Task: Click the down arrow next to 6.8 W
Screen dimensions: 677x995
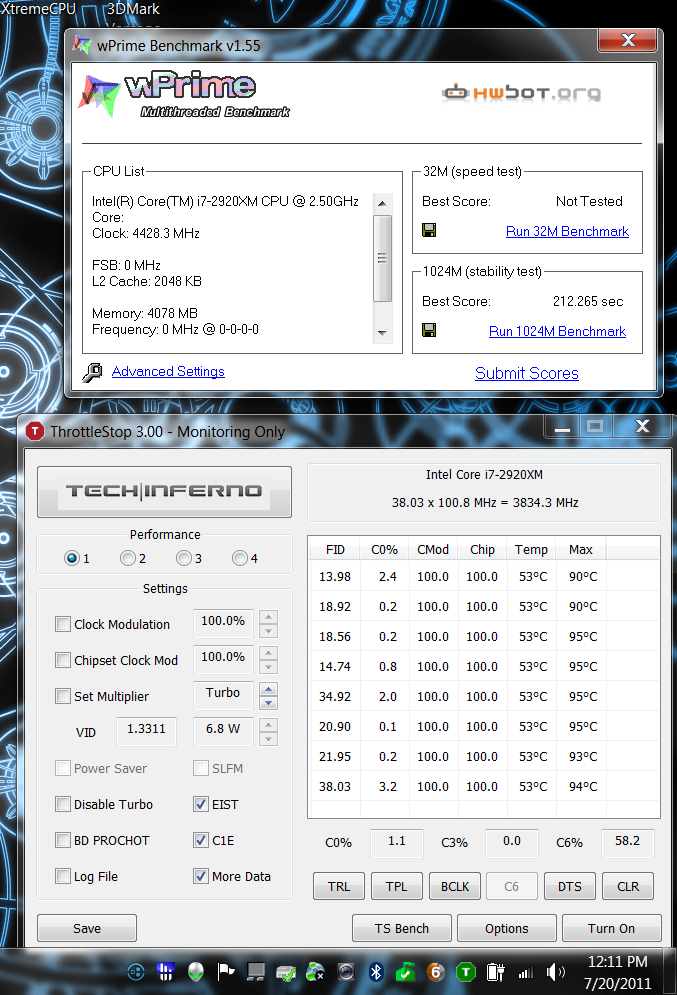Action: point(268,739)
